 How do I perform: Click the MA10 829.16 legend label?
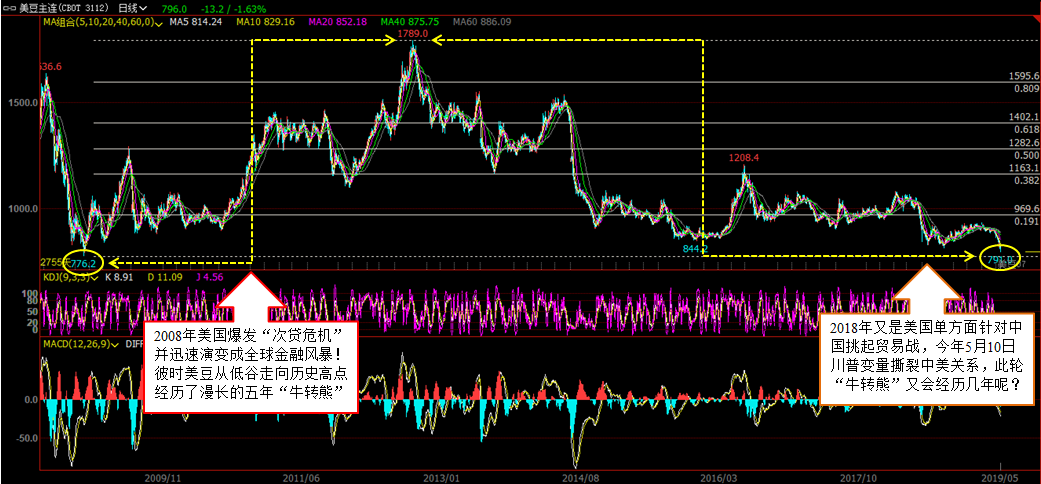(265, 20)
